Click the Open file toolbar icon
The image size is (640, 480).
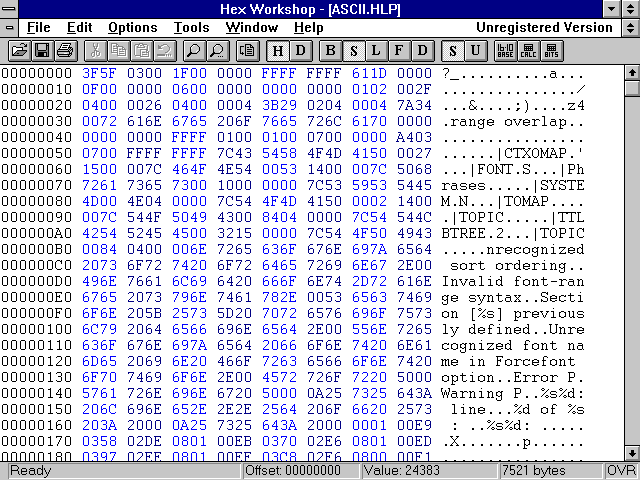19,50
